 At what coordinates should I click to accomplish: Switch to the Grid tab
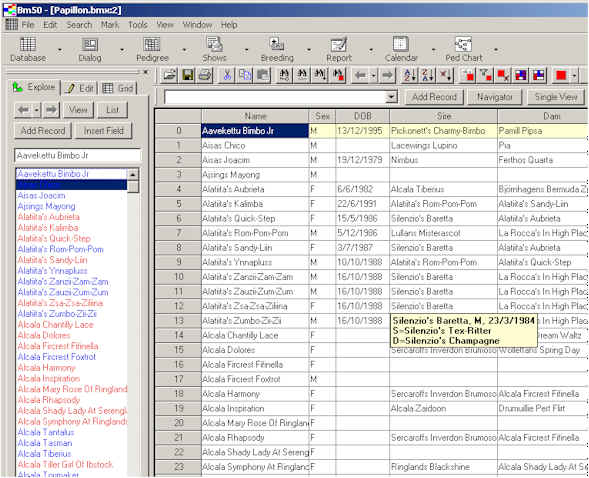point(118,88)
